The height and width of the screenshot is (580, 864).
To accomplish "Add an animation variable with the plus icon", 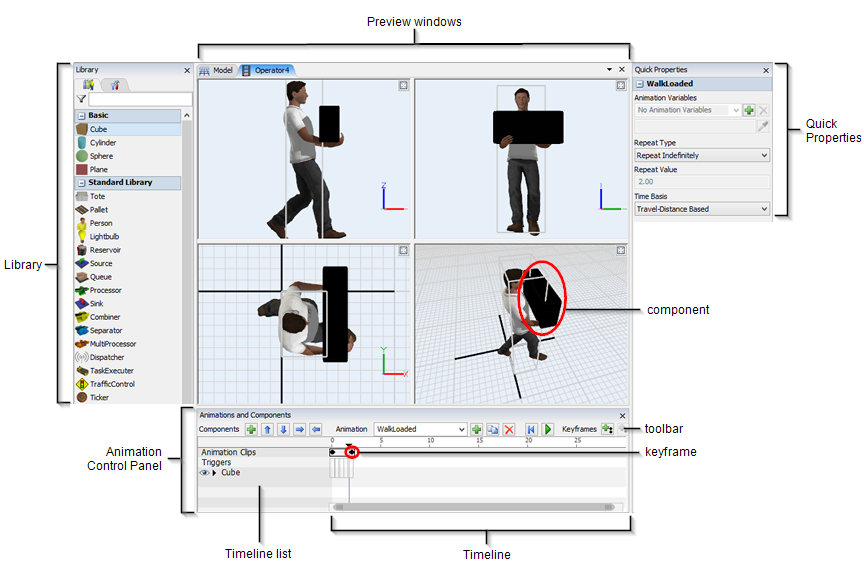I will tap(749, 110).
